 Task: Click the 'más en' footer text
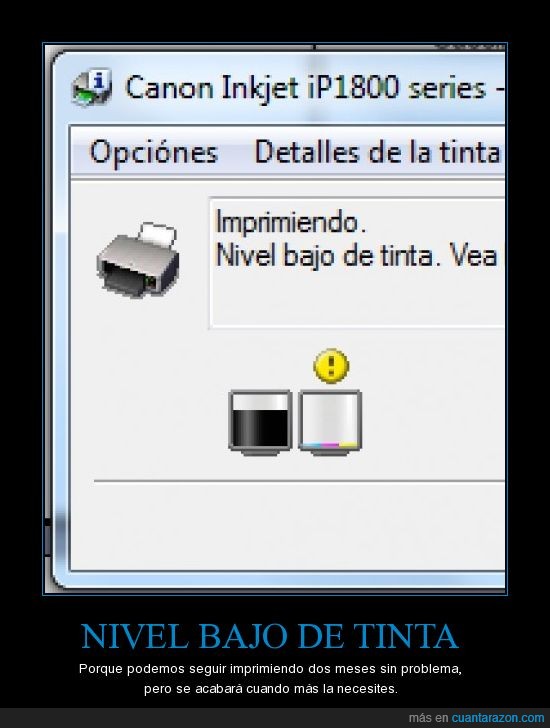428,718
